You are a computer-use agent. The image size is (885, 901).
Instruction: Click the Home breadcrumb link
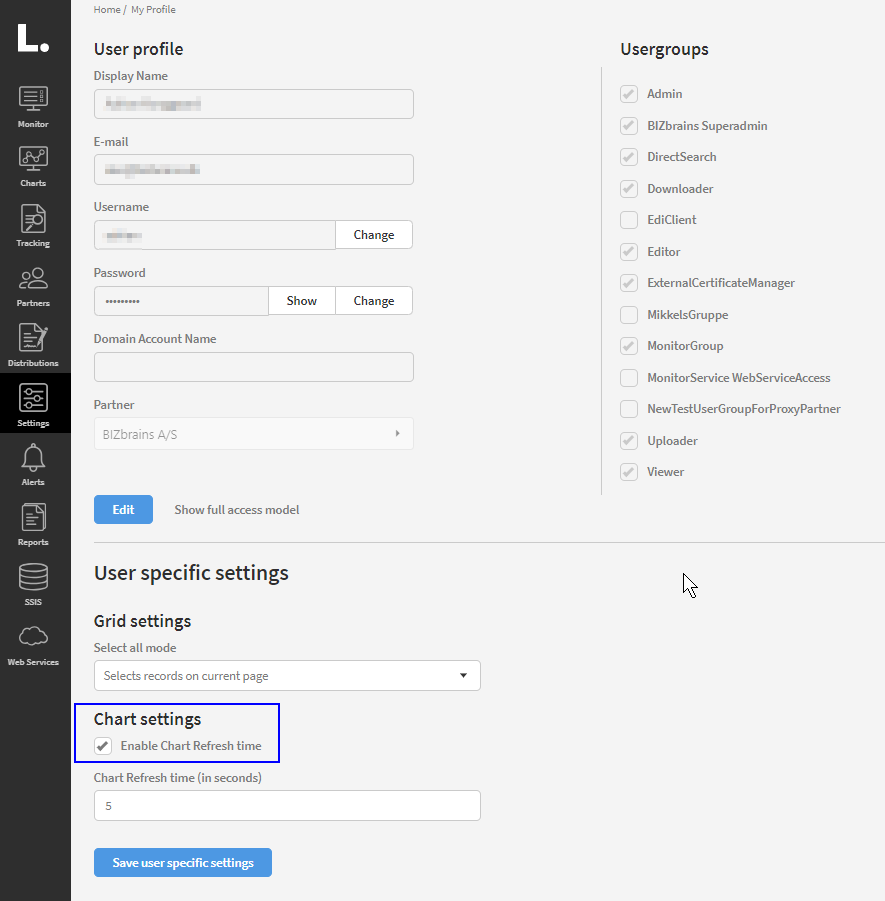click(x=106, y=9)
